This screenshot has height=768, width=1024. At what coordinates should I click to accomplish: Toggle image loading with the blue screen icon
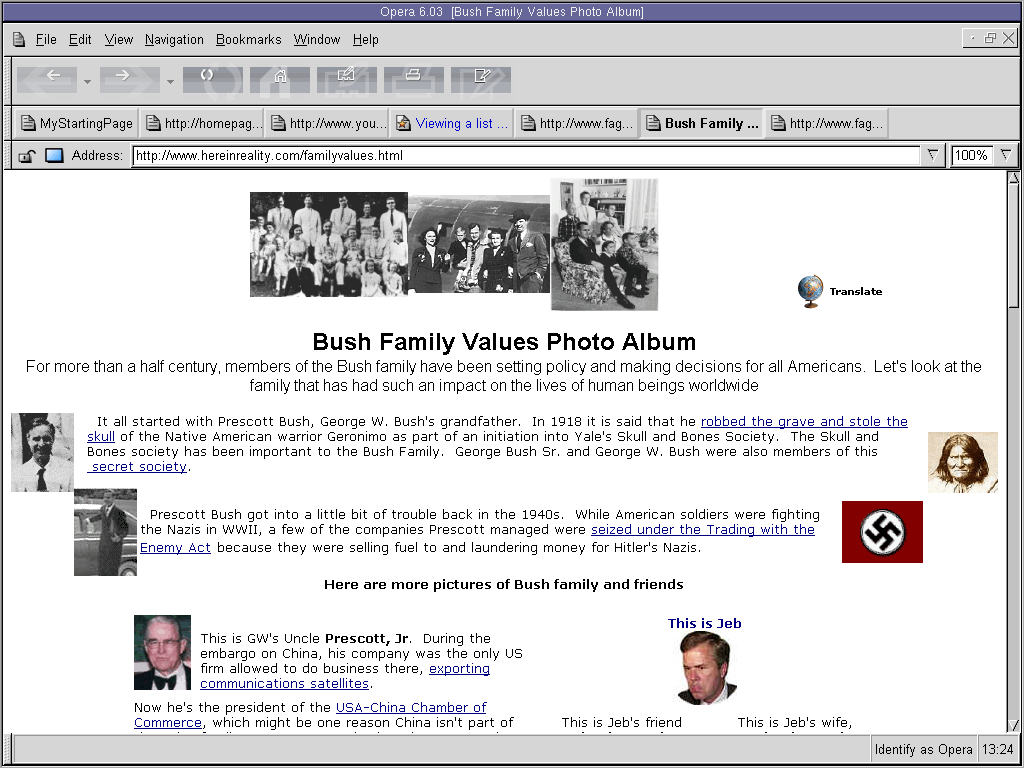pyautogui.click(x=54, y=155)
